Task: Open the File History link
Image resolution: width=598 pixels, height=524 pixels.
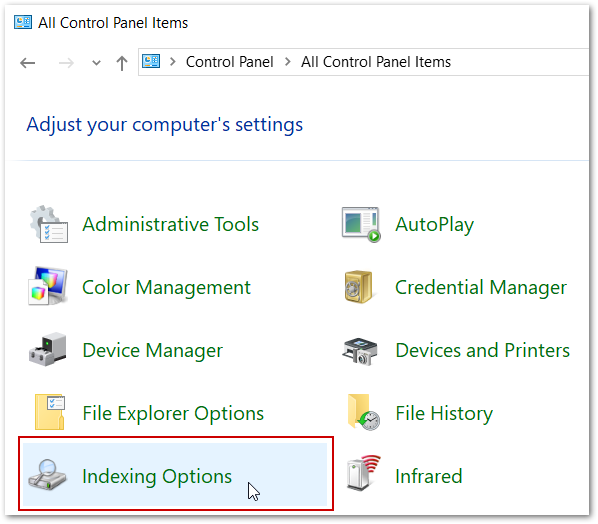Action: tap(444, 414)
